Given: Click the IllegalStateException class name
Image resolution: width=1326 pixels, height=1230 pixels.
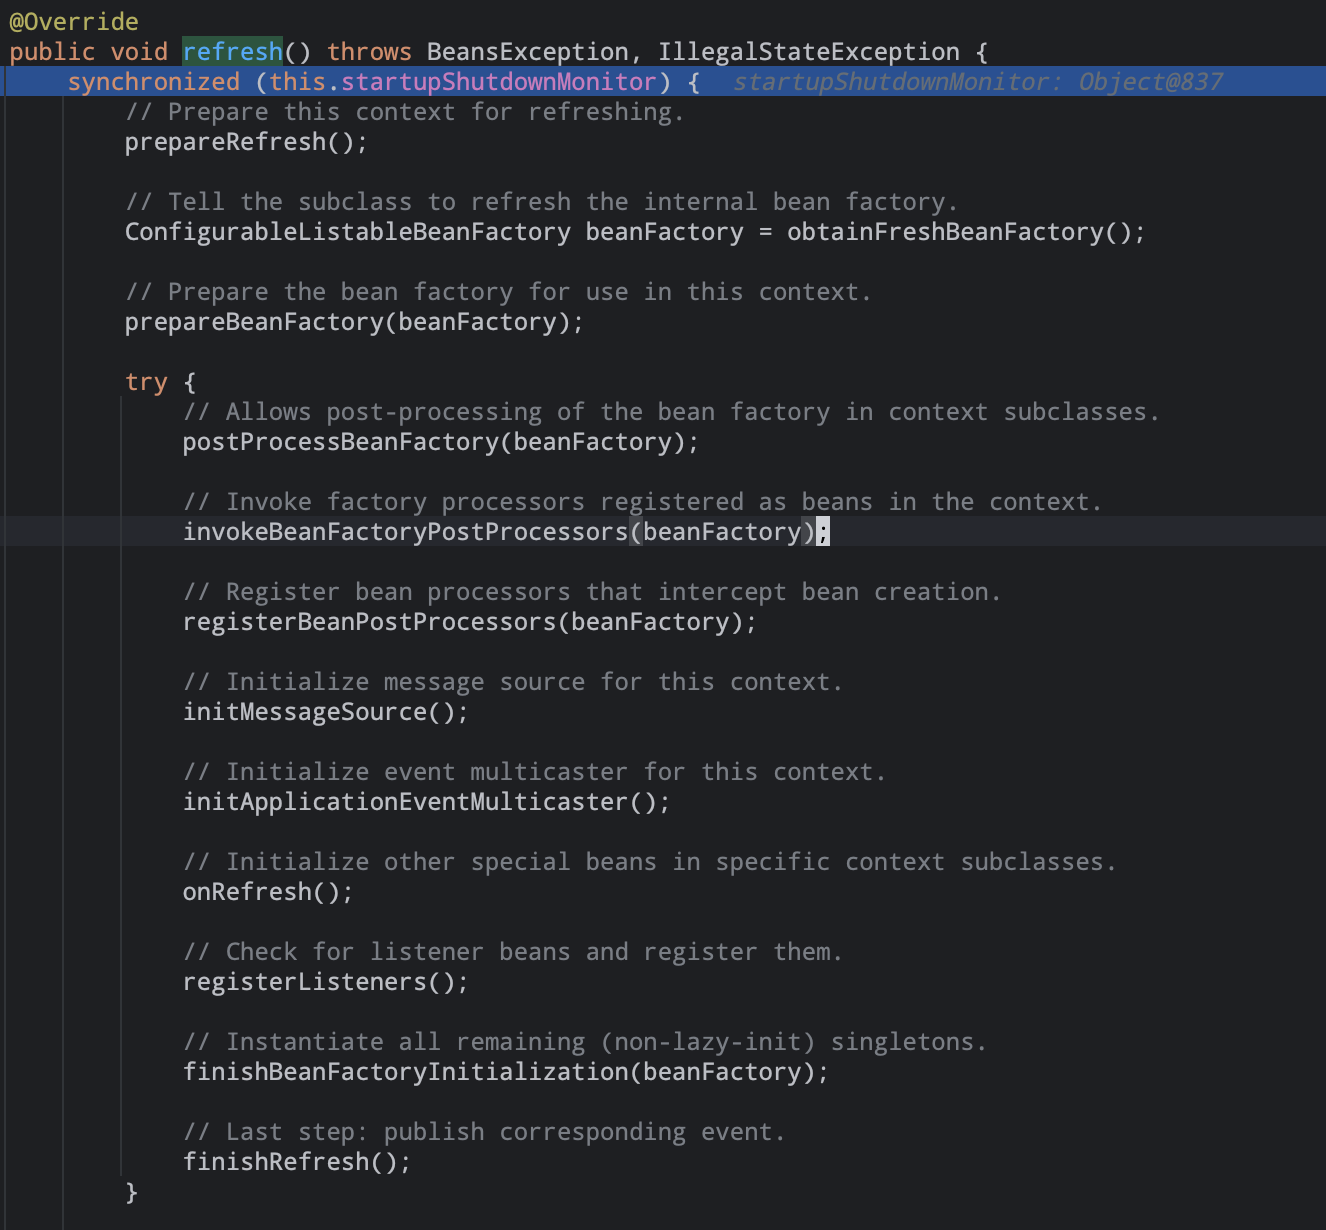Looking at the screenshot, I should click(x=808, y=52).
